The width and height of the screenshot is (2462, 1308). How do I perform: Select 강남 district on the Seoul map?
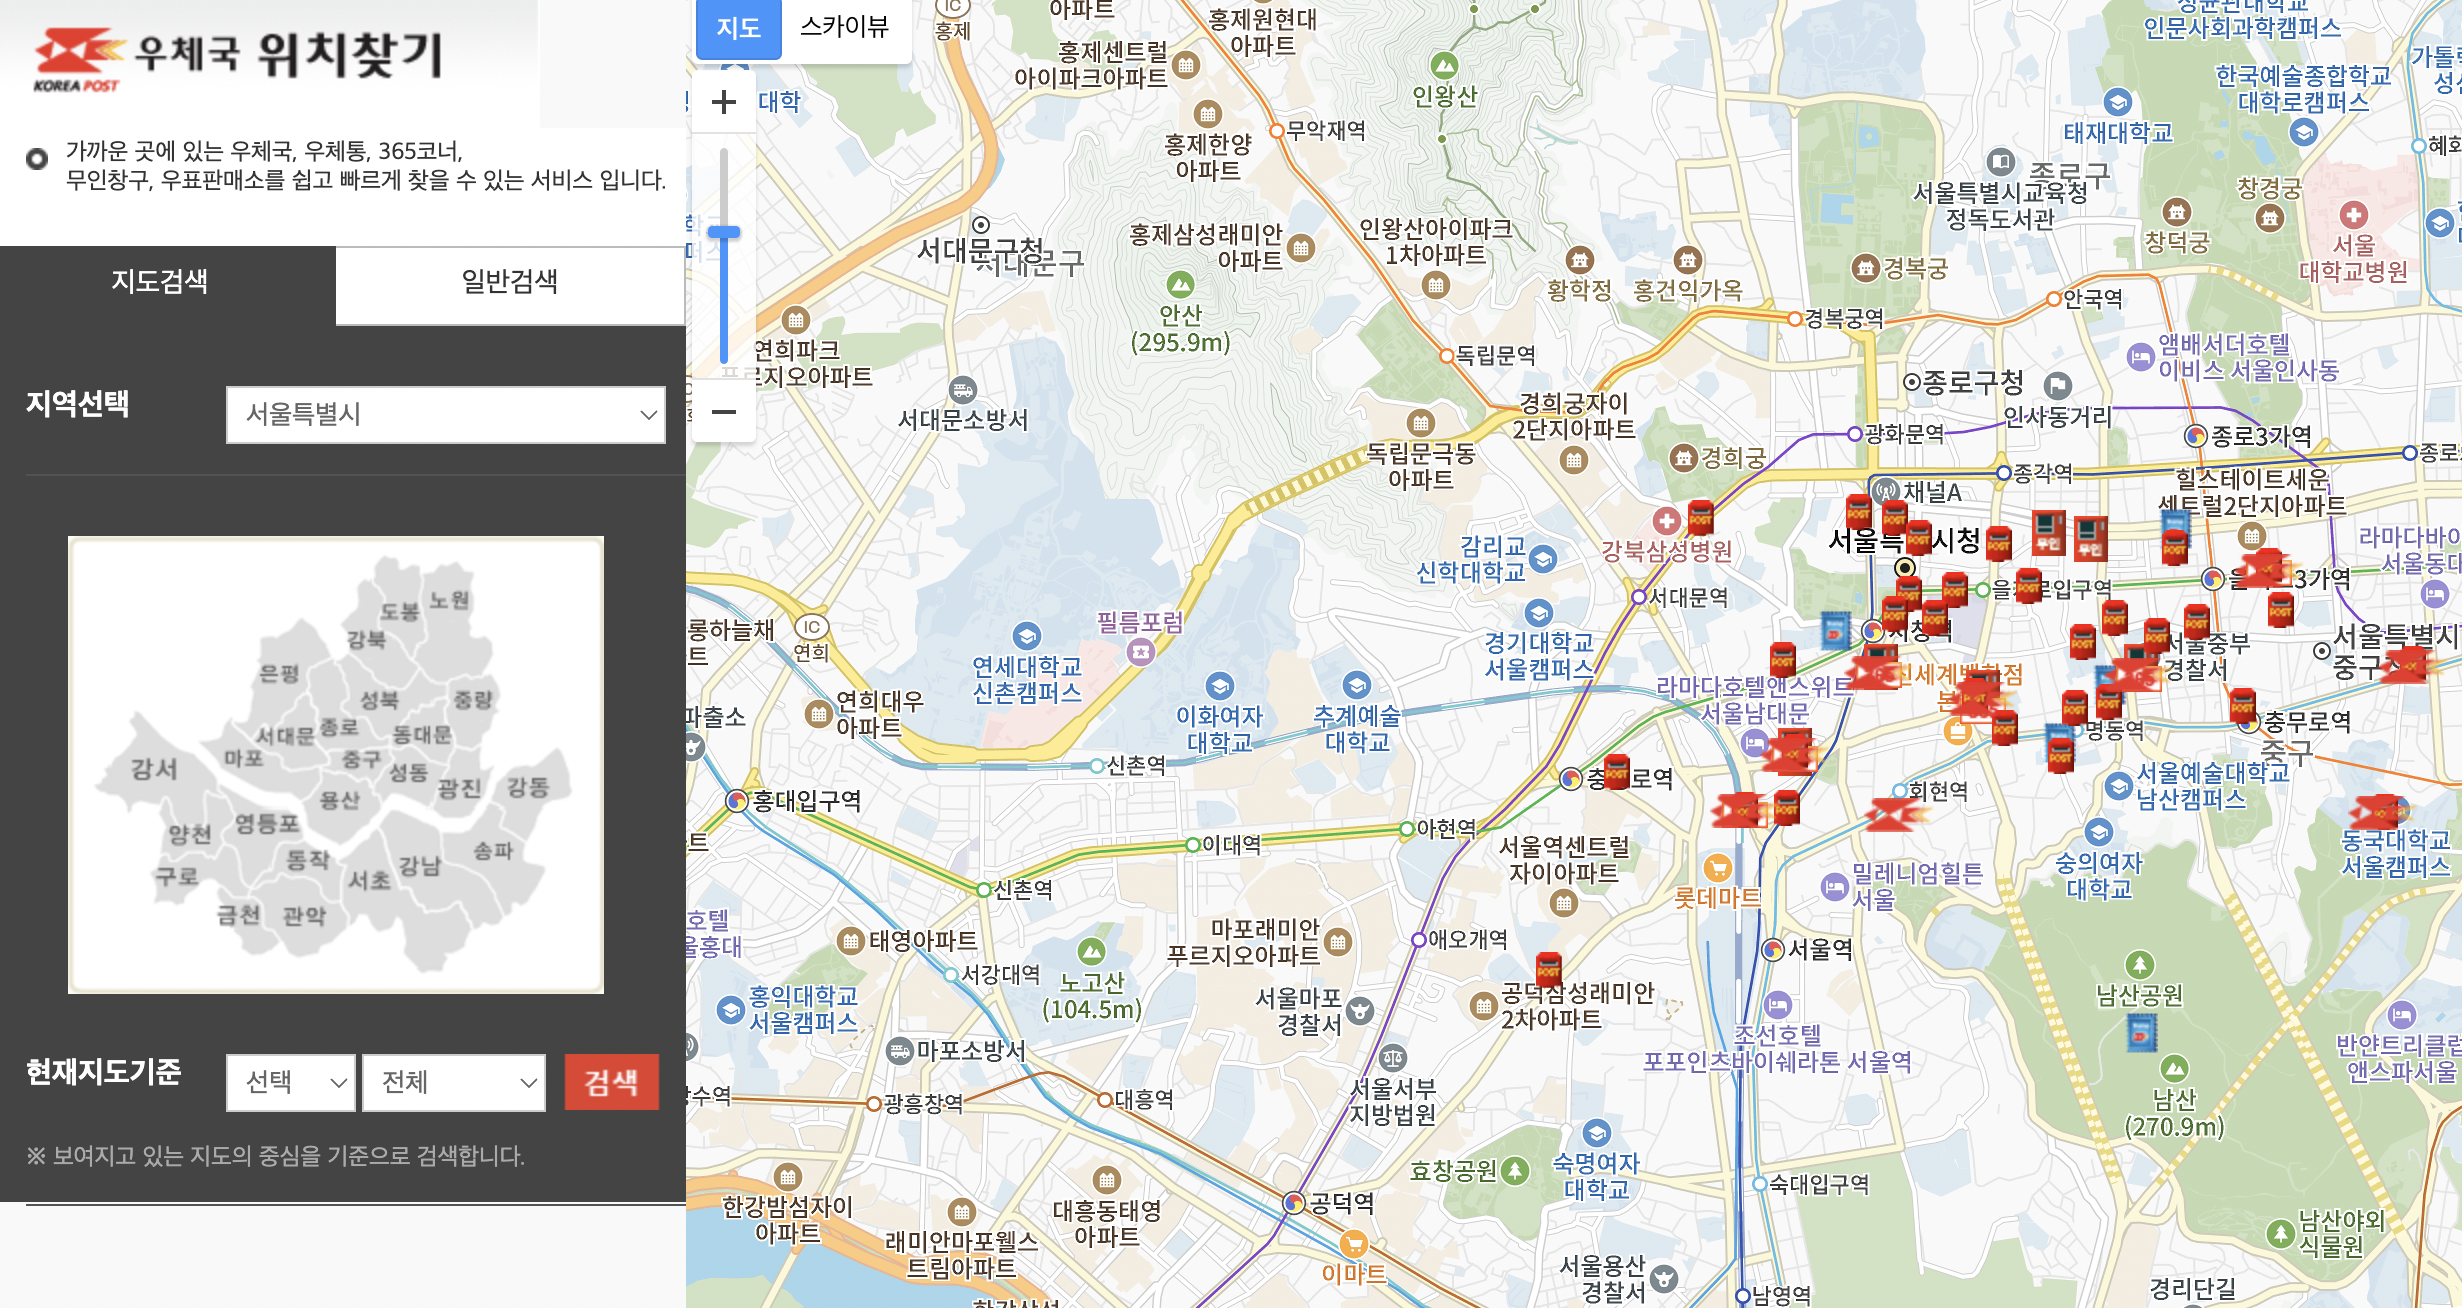pos(419,866)
